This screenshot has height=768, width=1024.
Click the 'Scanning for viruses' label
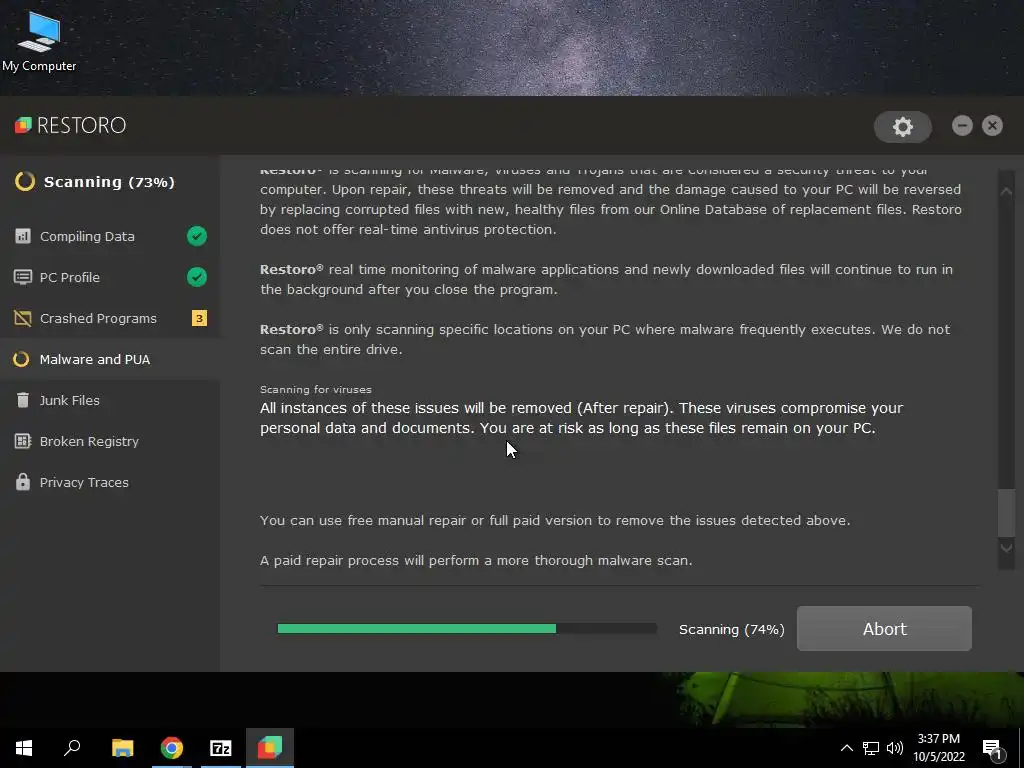pyautogui.click(x=315, y=389)
